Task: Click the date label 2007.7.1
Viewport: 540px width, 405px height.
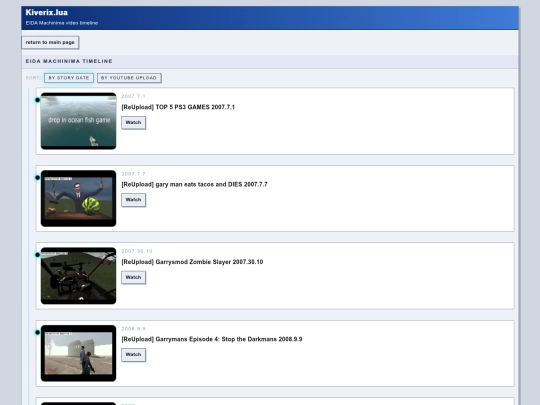Action: click(133, 96)
